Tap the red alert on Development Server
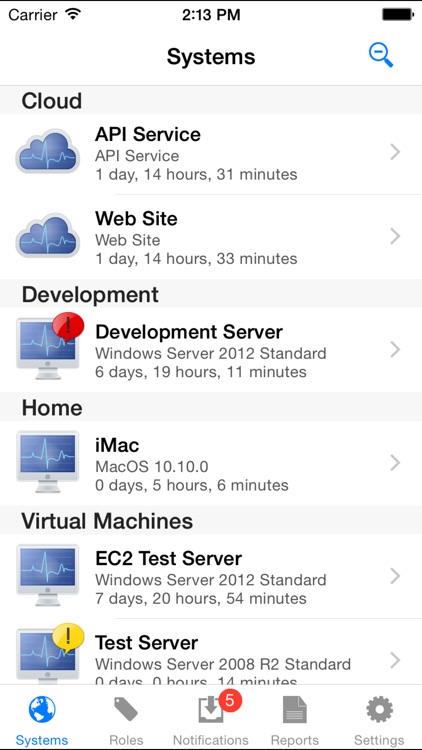Image resolution: width=422 pixels, height=750 pixels. point(68,327)
